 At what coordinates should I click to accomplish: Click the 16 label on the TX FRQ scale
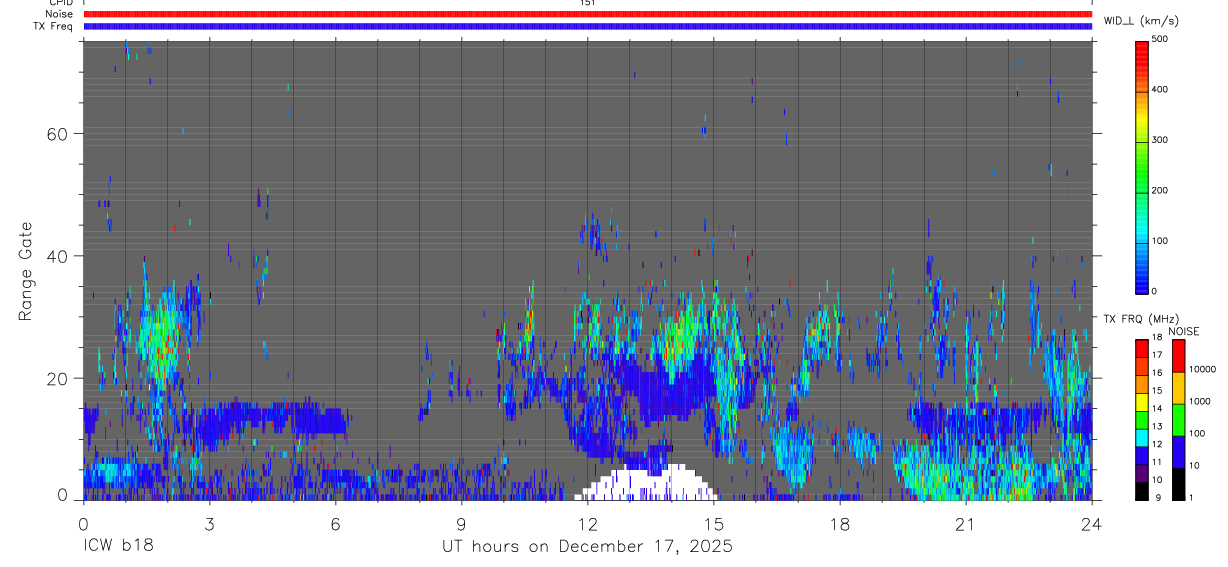coord(1157,373)
